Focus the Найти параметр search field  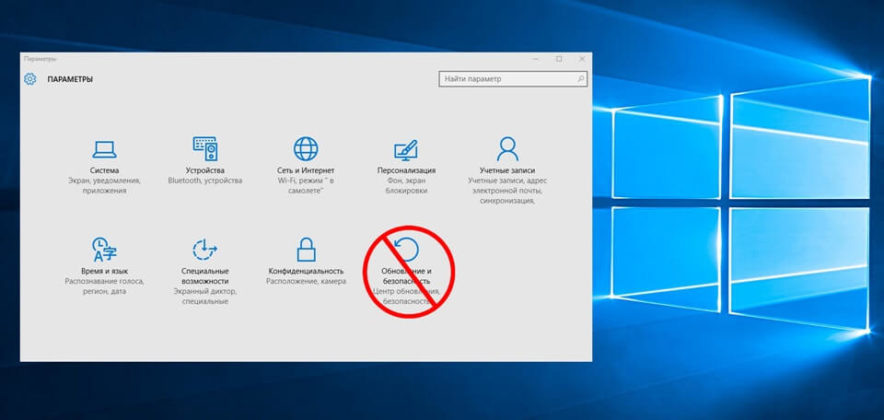point(512,79)
